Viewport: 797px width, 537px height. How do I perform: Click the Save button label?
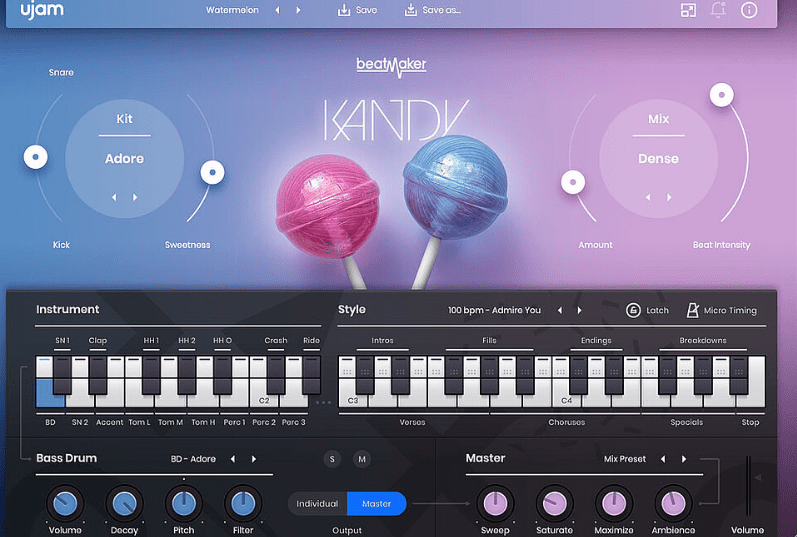coord(366,10)
